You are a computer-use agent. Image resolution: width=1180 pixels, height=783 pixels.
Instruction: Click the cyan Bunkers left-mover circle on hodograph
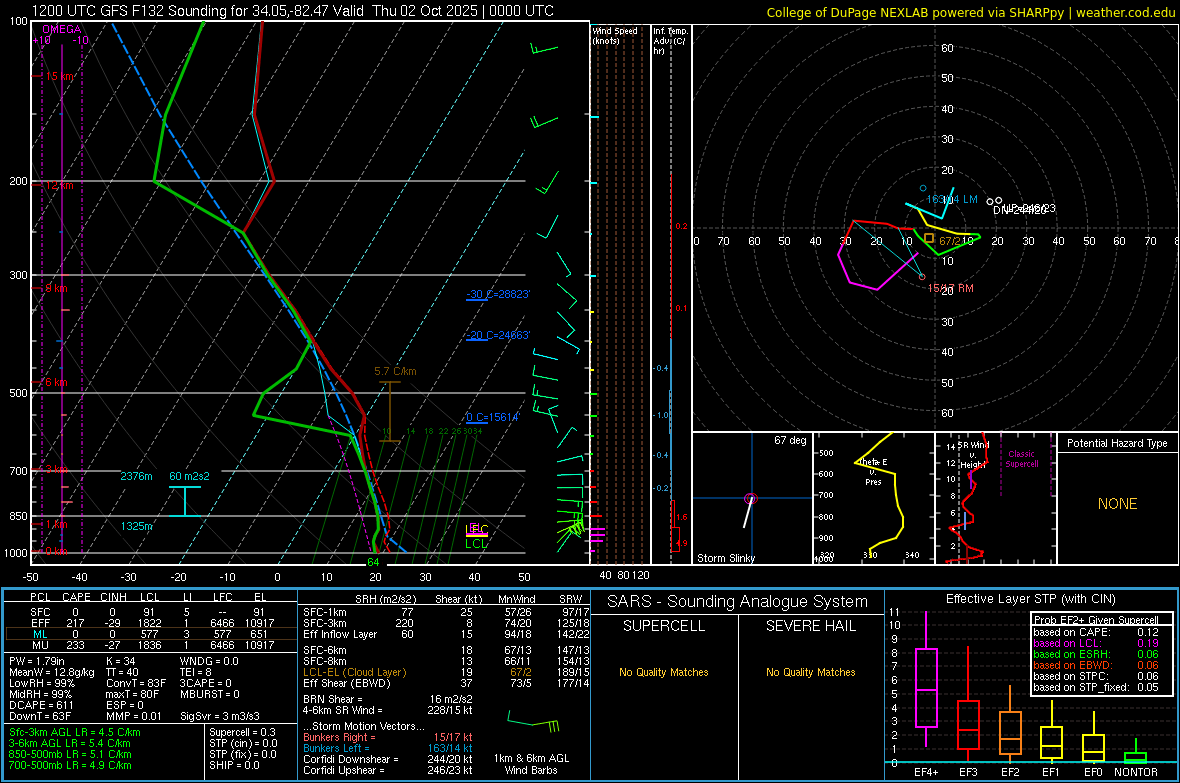(x=923, y=188)
